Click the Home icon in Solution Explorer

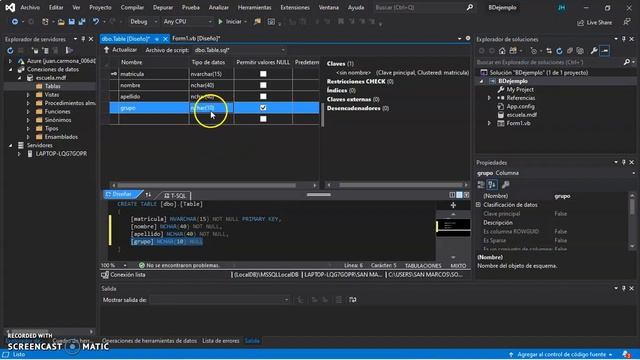(502, 51)
